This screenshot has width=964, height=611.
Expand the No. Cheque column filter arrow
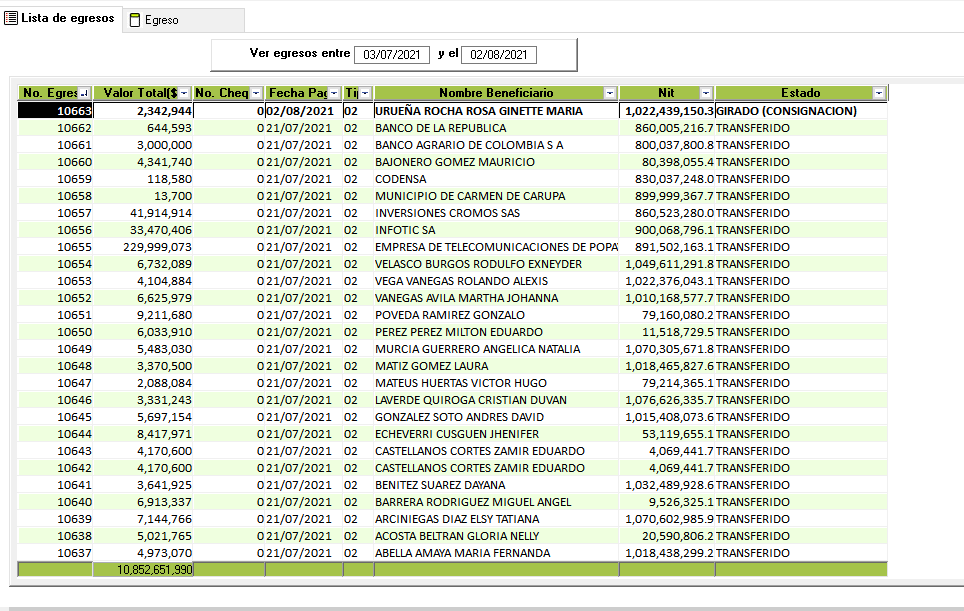(x=256, y=93)
